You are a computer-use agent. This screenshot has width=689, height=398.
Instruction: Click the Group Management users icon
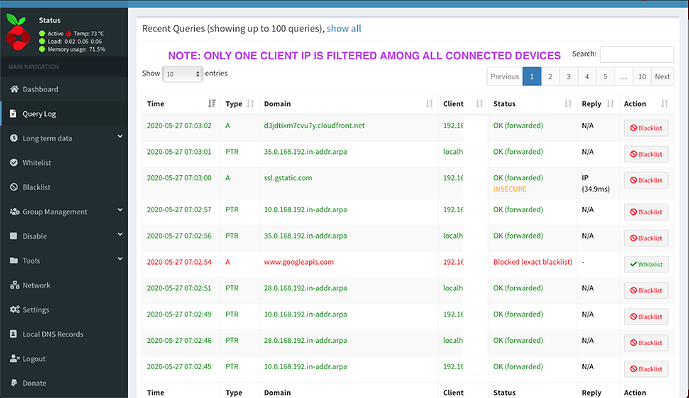[x=15, y=212]
